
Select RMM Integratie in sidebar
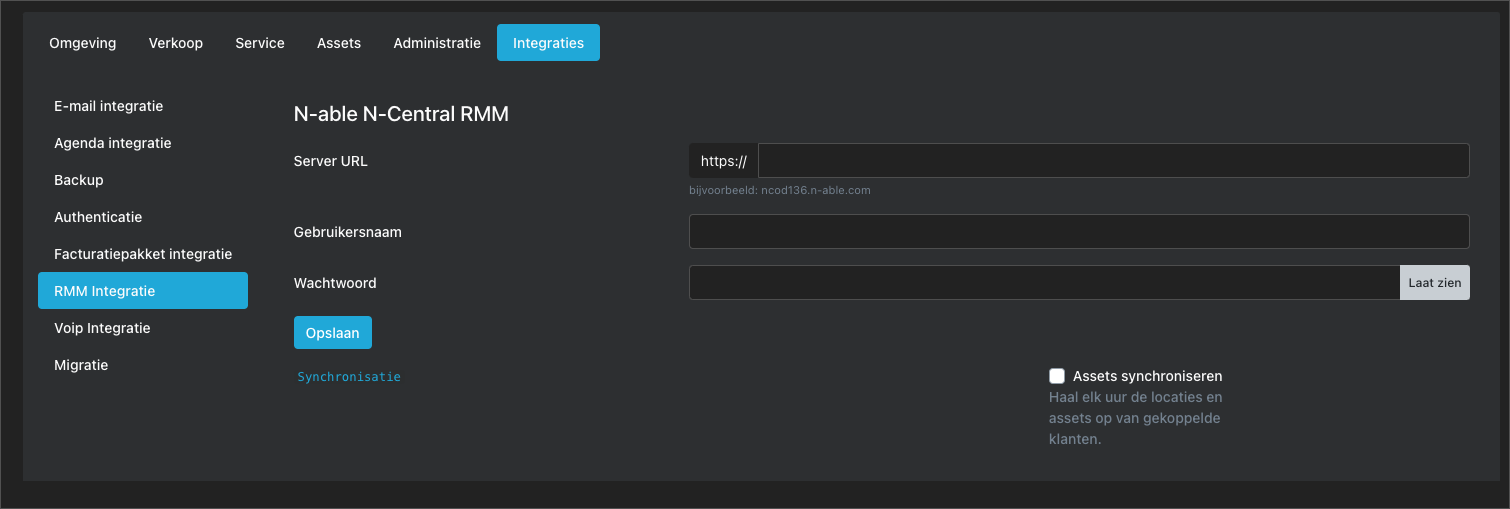pyautogui.click(x=143, y=291)
